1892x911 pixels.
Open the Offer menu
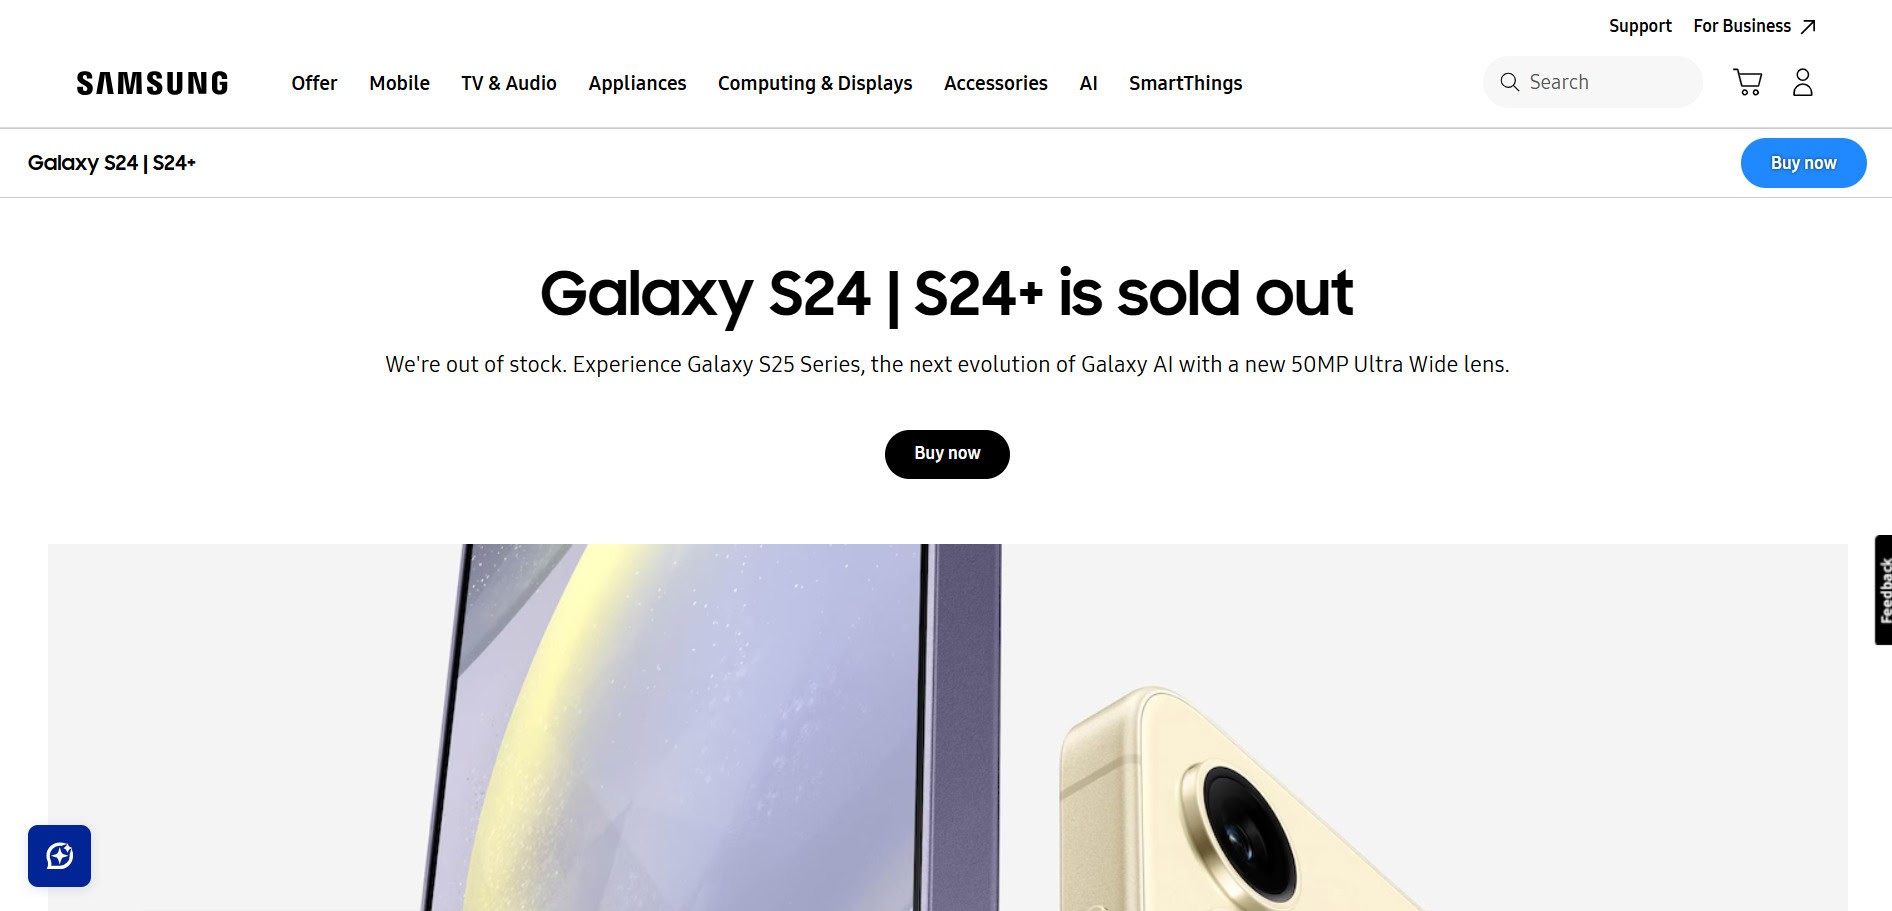coord(314,83)
